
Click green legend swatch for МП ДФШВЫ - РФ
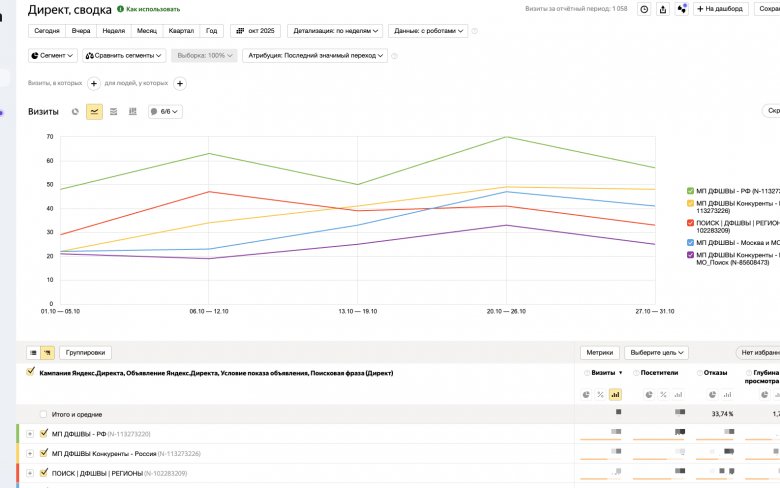click(690, 190)
